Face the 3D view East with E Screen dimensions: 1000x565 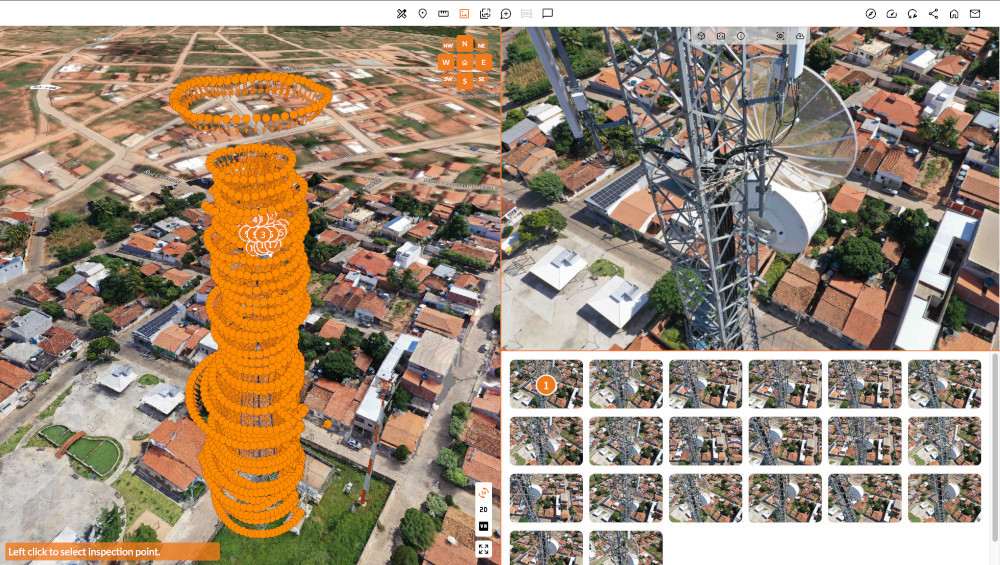point(483,62)
